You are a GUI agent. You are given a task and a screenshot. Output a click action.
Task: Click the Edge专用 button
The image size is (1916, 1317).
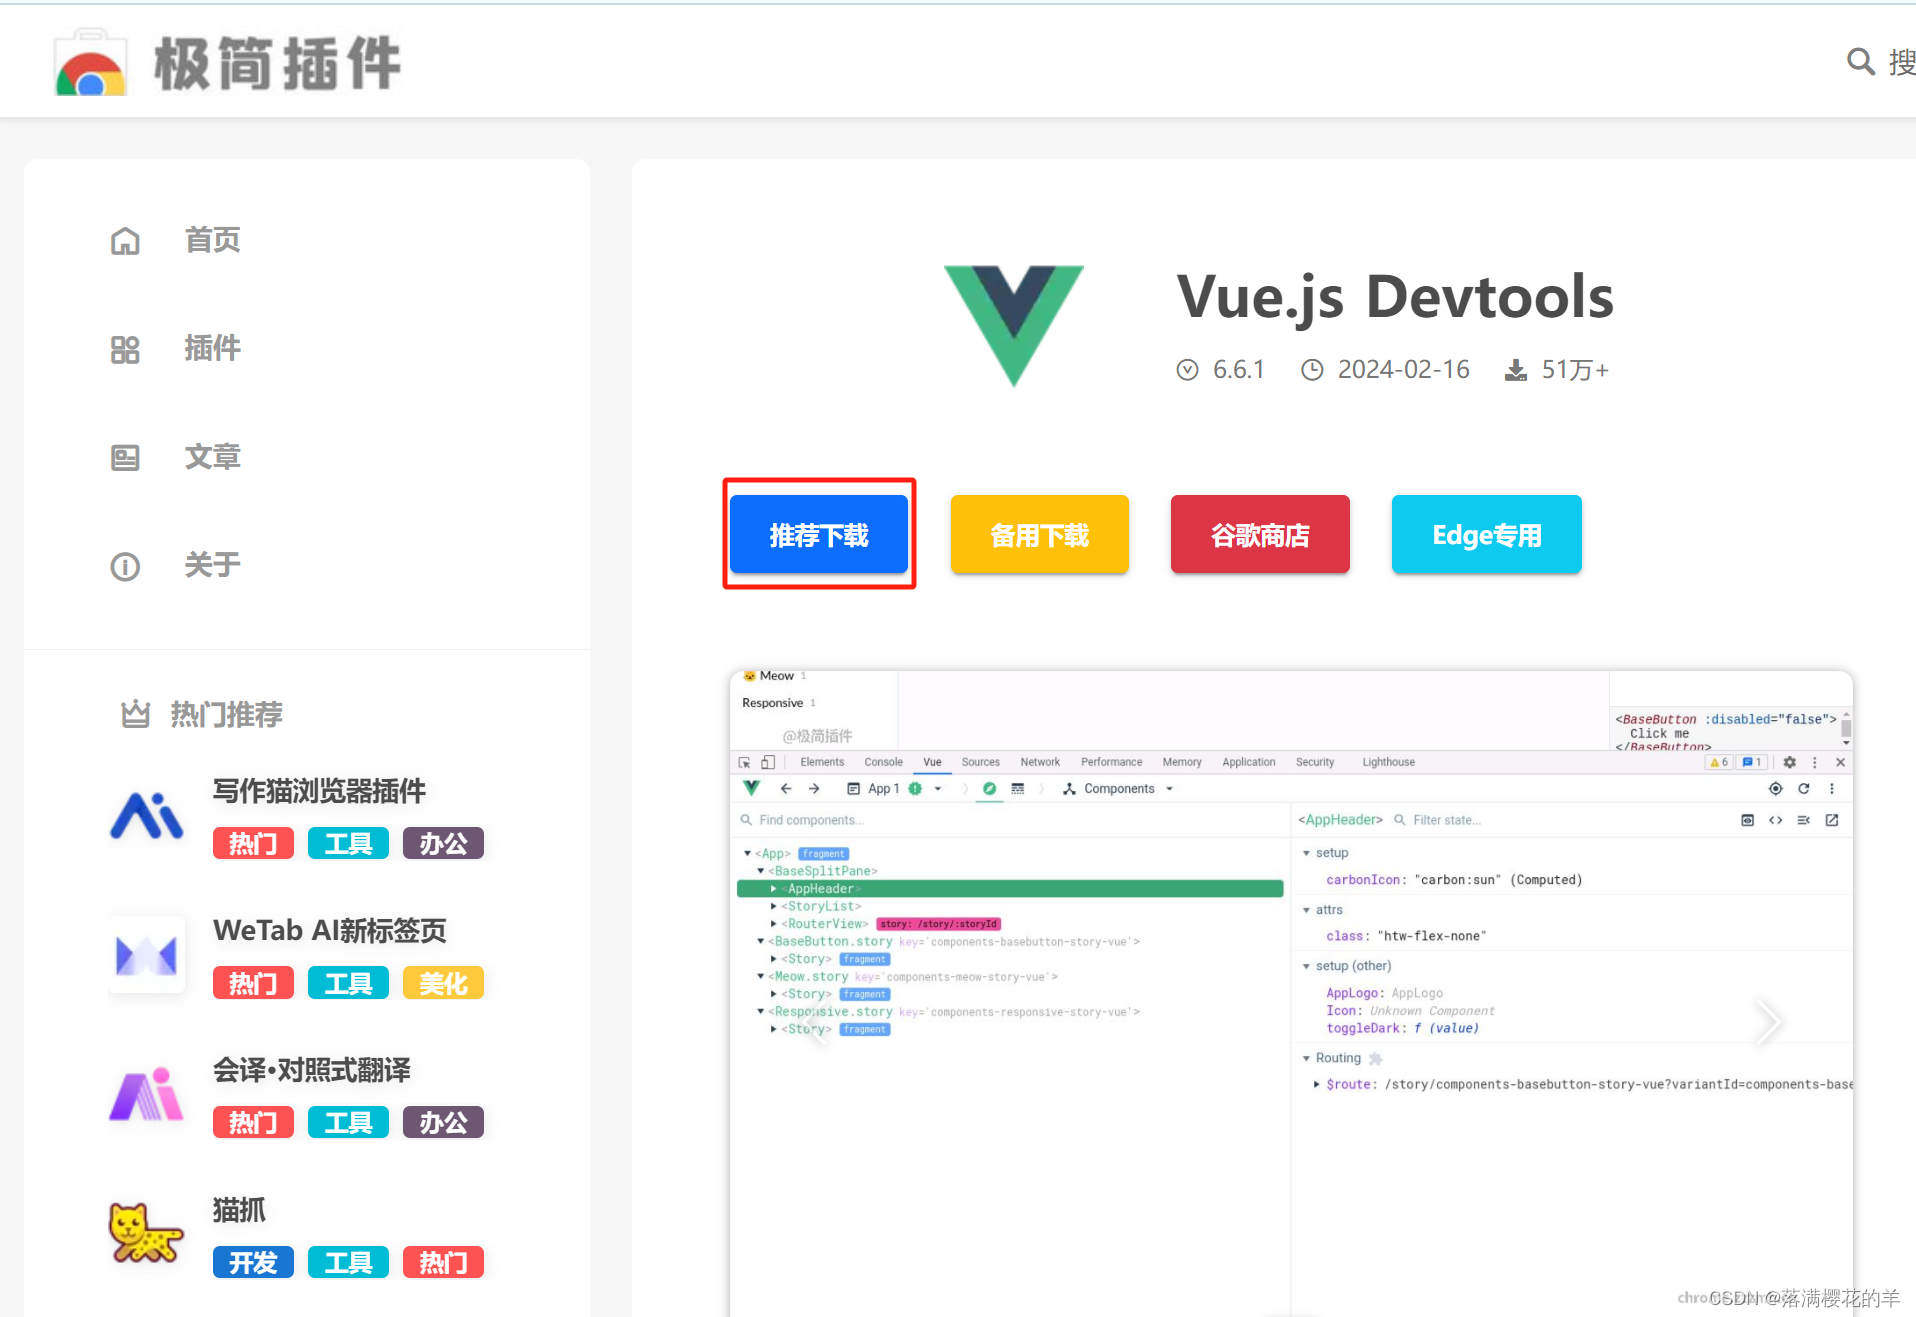click(1487, 535)
